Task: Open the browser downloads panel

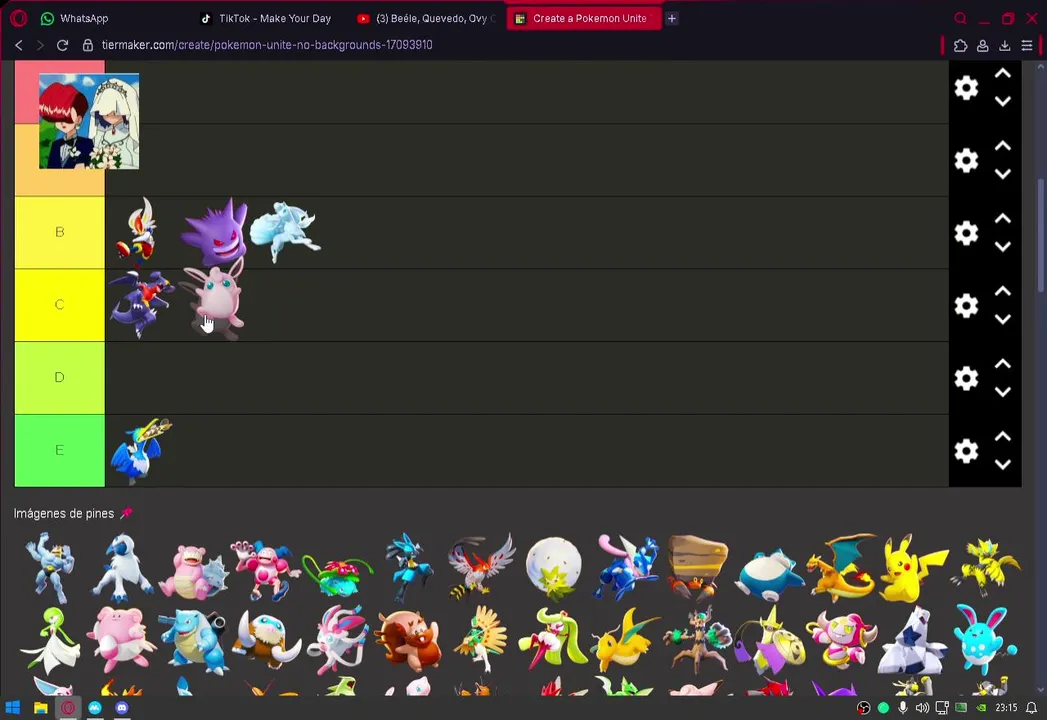Action: (x=1005, y=45)
